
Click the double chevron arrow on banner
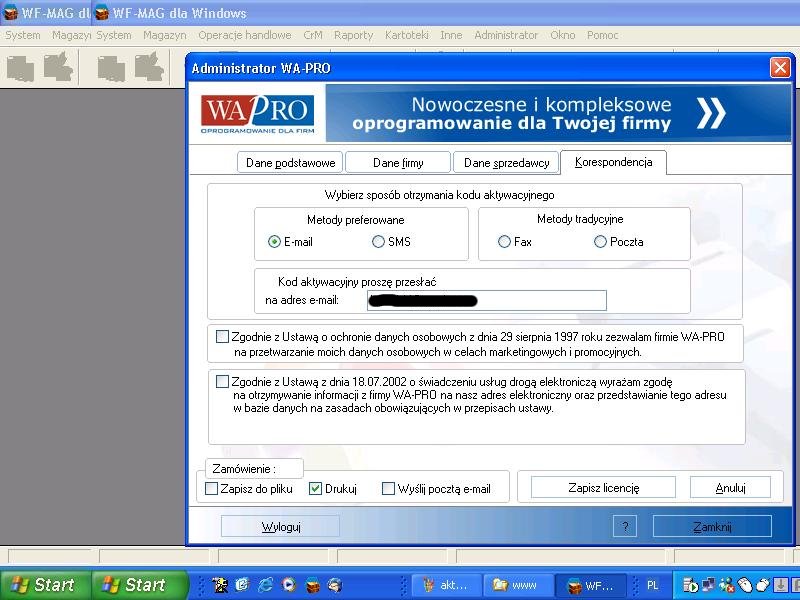pyautogui.click(x=711, y=113)
